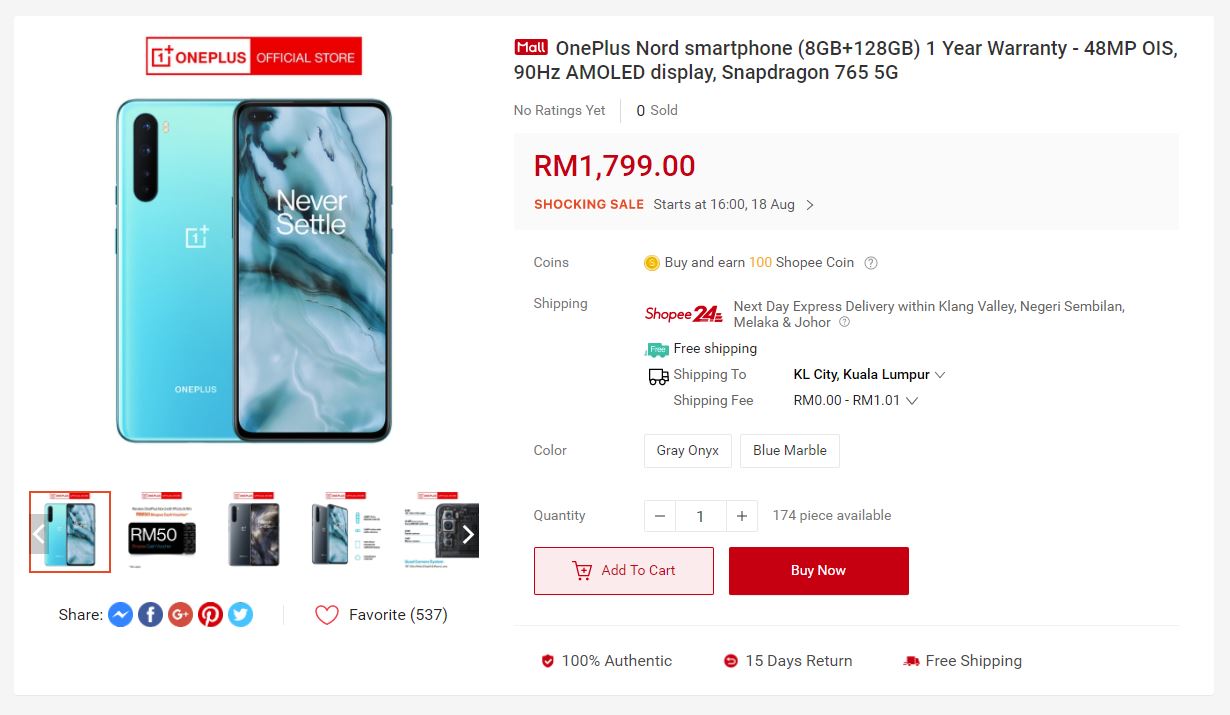1230x715 pixels.
Task: Share product on Facebook
Action: 150,614
